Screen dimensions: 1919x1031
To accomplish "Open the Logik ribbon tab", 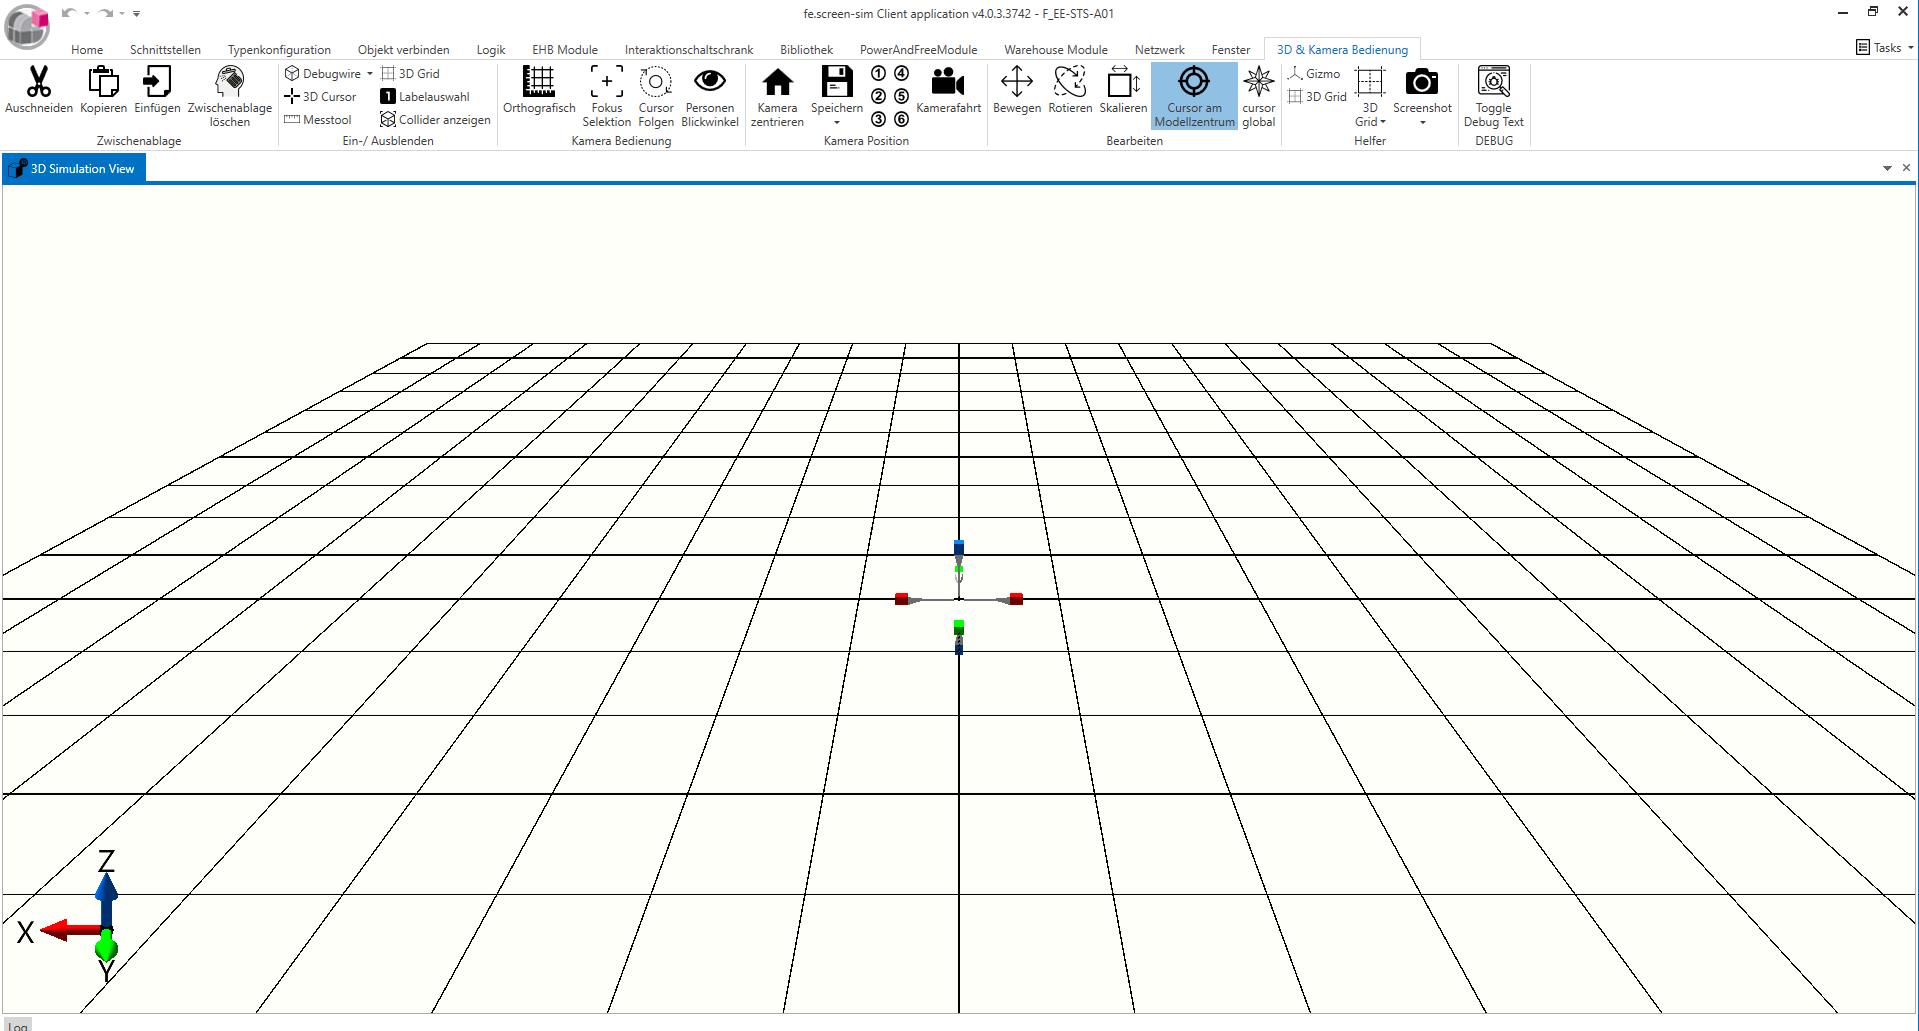I will pos(491,49).
